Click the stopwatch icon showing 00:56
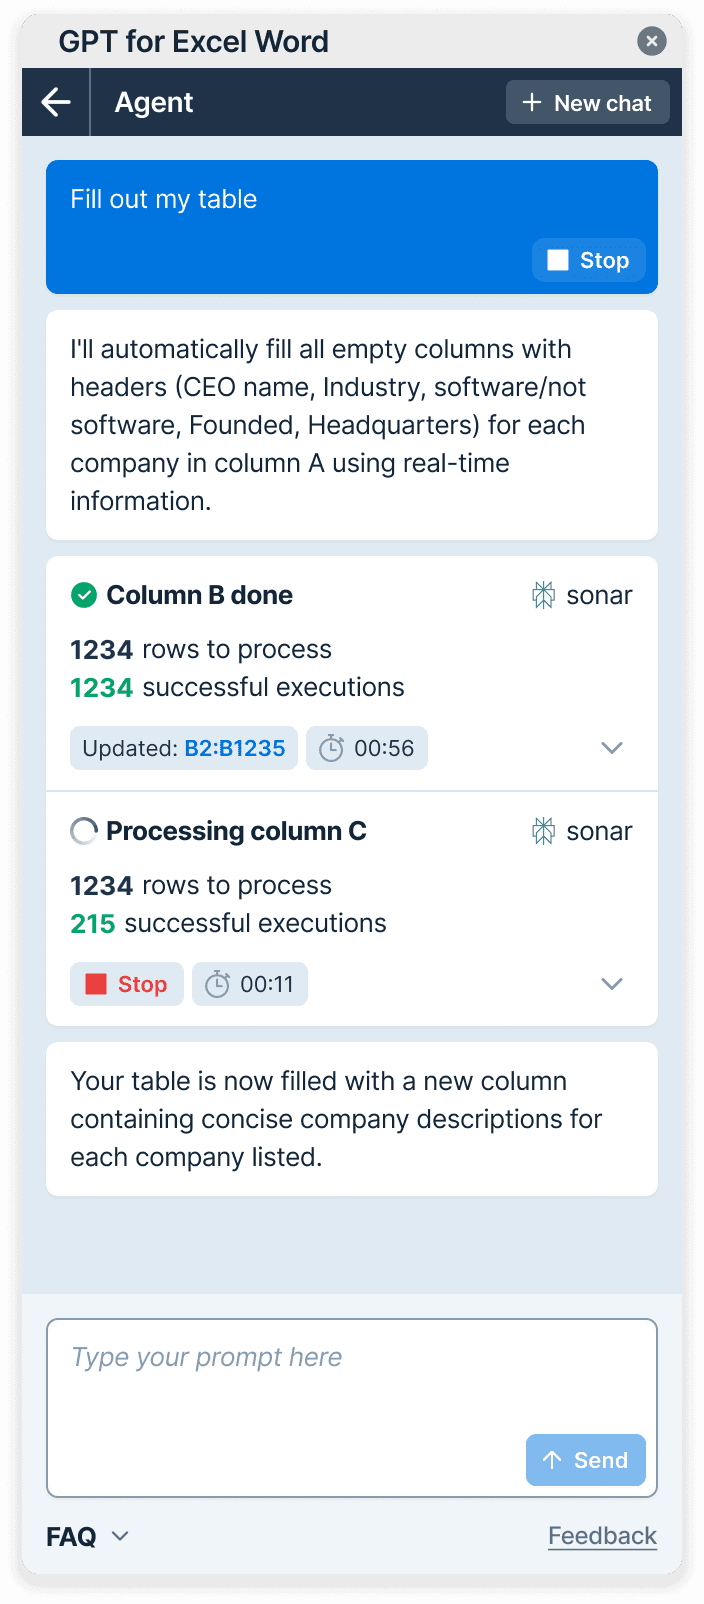 330,747
